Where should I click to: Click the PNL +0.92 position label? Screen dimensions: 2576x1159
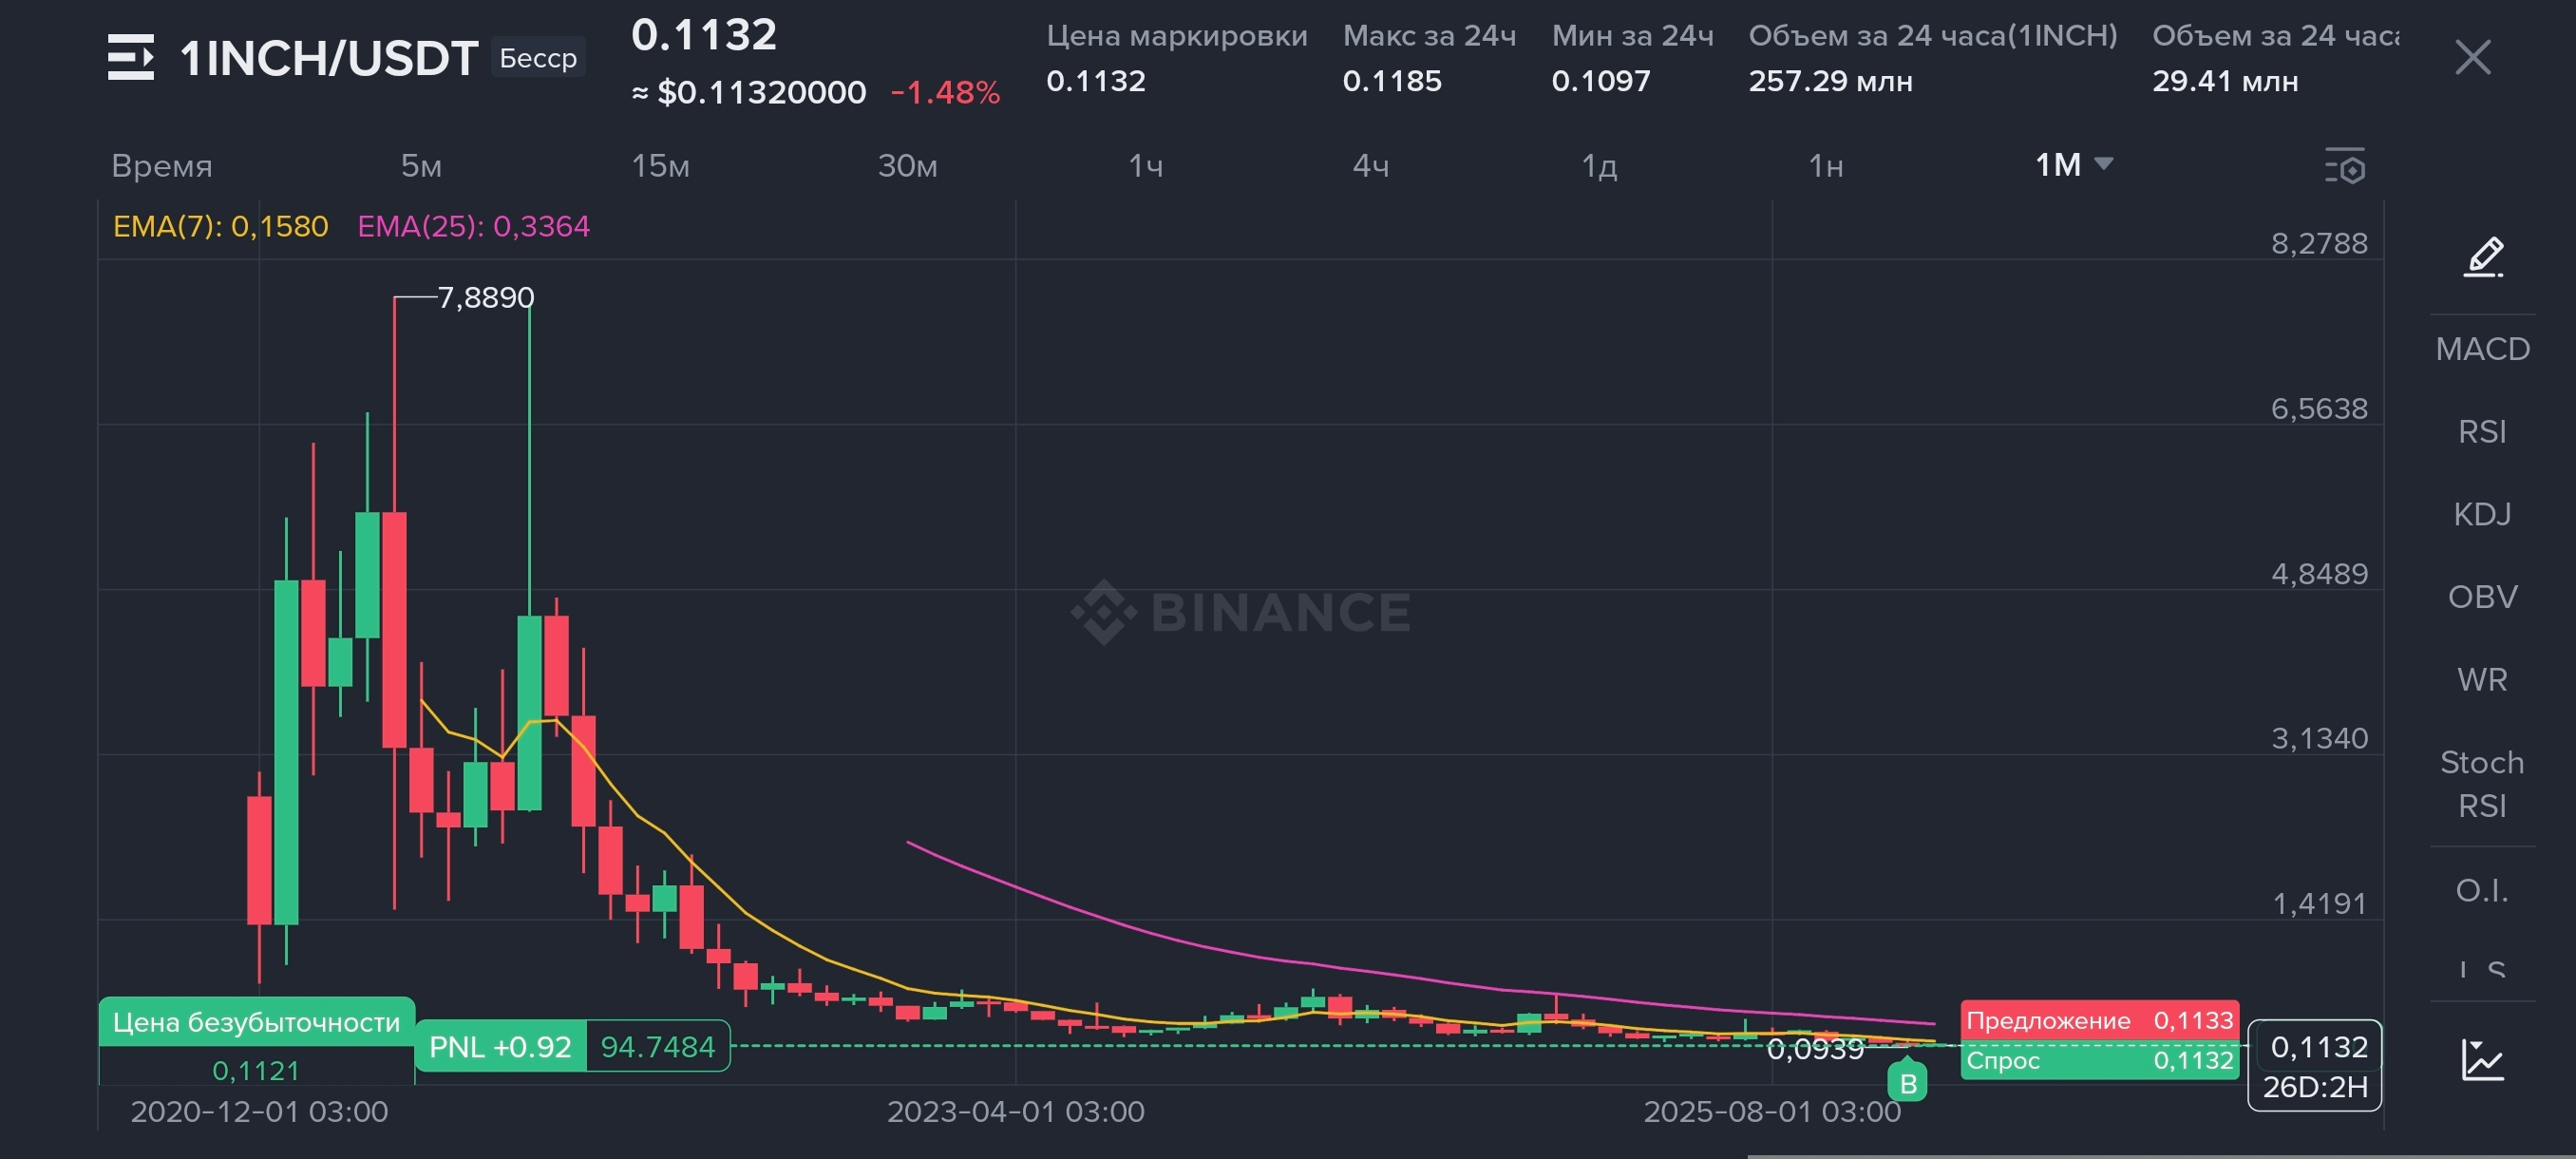click(500, 1047)
